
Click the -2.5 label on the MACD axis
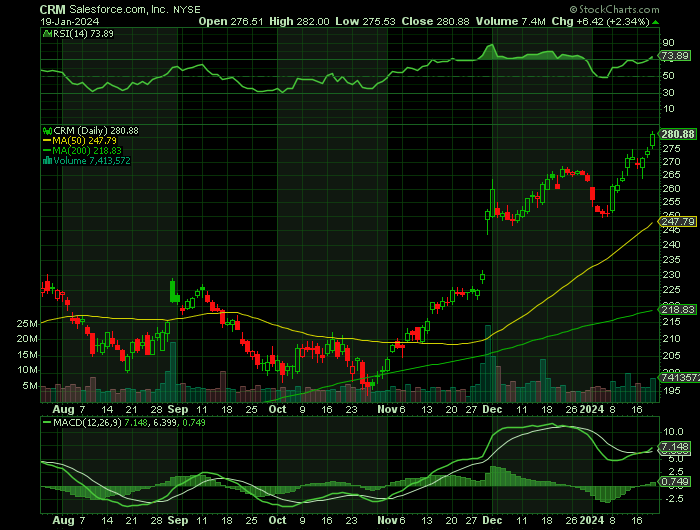point(673,499)
